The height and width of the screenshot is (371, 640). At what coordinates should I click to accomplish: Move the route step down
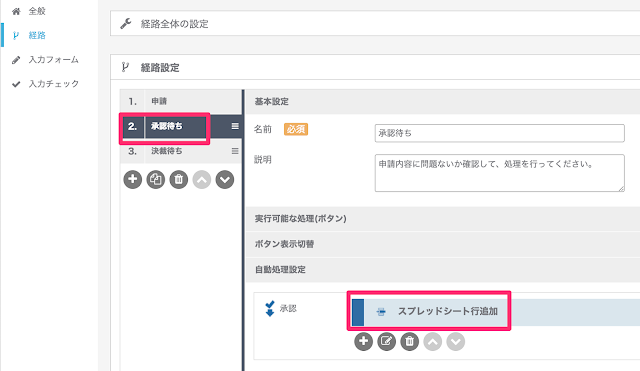[225, 179]
